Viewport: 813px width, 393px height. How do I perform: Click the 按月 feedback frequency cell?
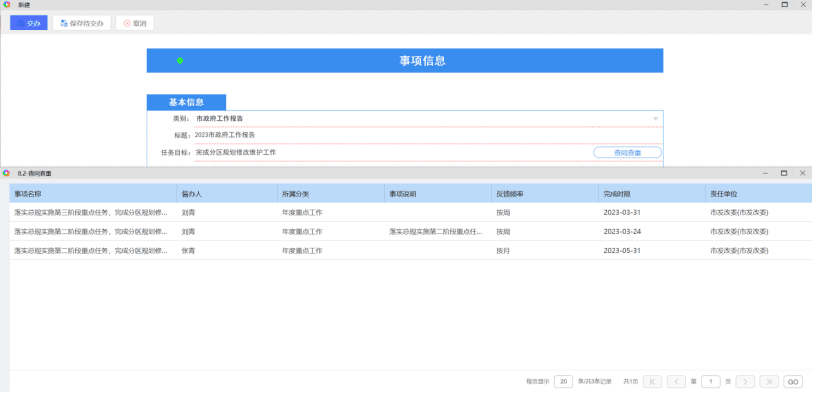tap(503, 250)
